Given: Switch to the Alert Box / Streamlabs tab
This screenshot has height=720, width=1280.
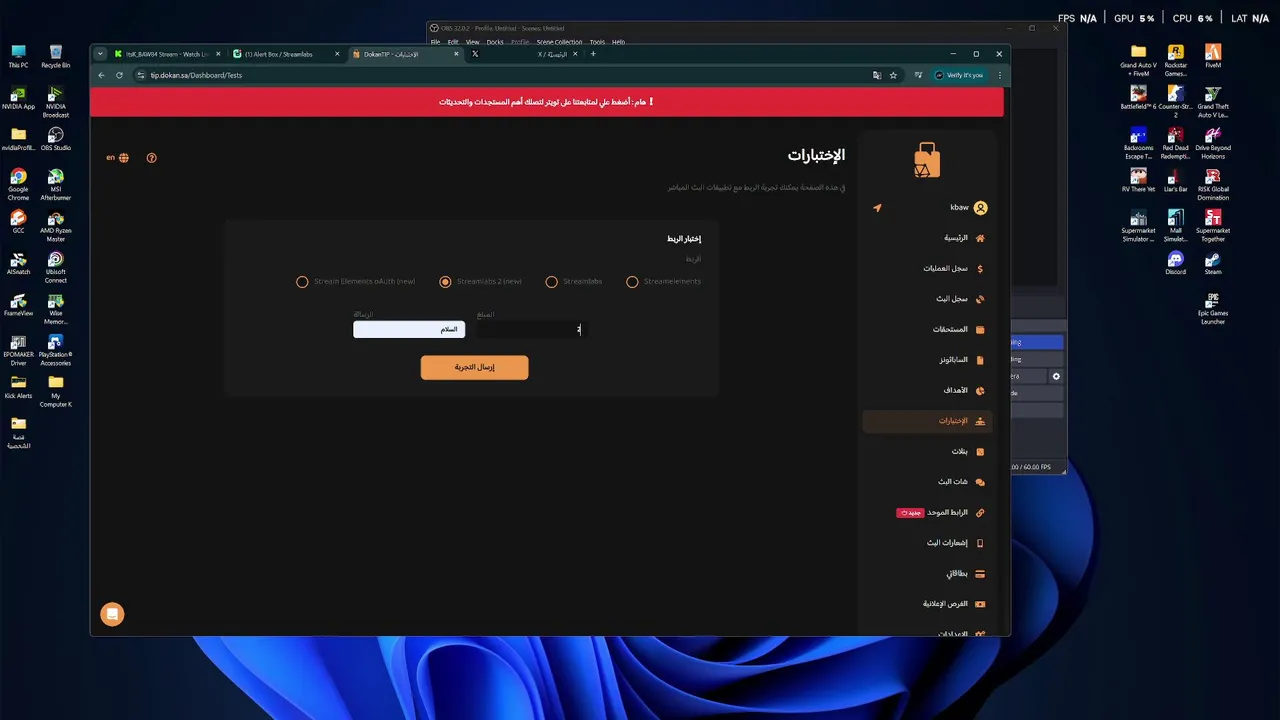Looking at the screenshot, I should pyautogui.click(x=286, y=54).
